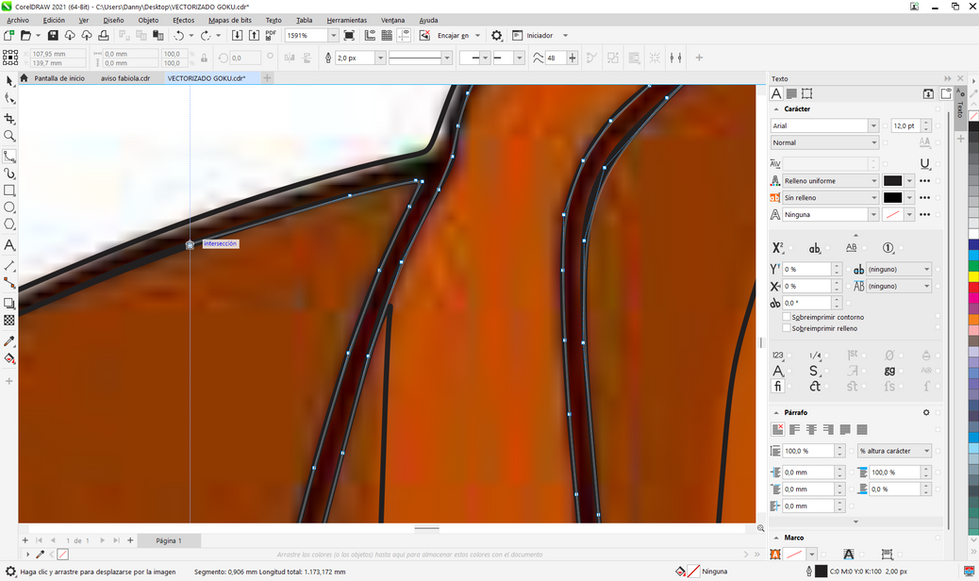
Task: Open the Arial font list dropdown
Action: pyautogui.click(x=873, y=125)
